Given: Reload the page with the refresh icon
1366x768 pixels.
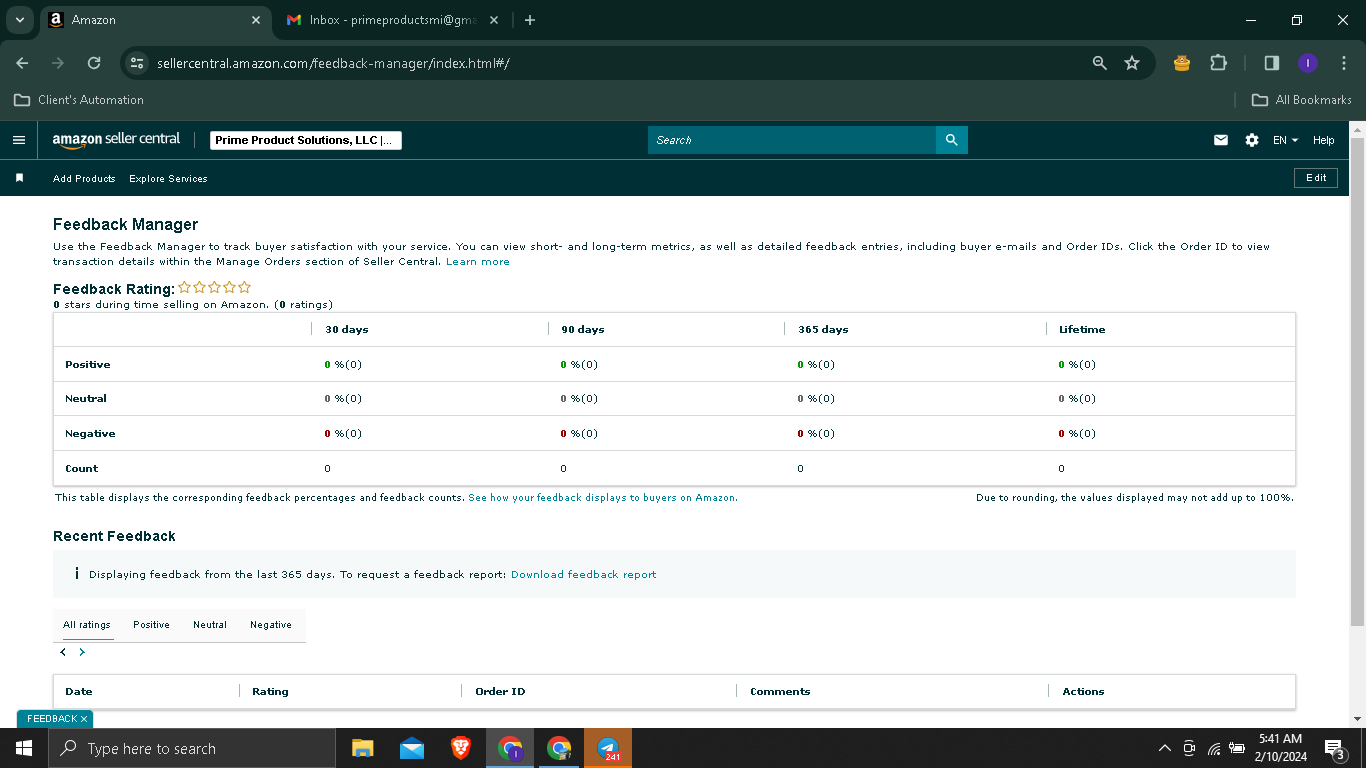Looking at the screenshot, I should (x=94, y=63).
